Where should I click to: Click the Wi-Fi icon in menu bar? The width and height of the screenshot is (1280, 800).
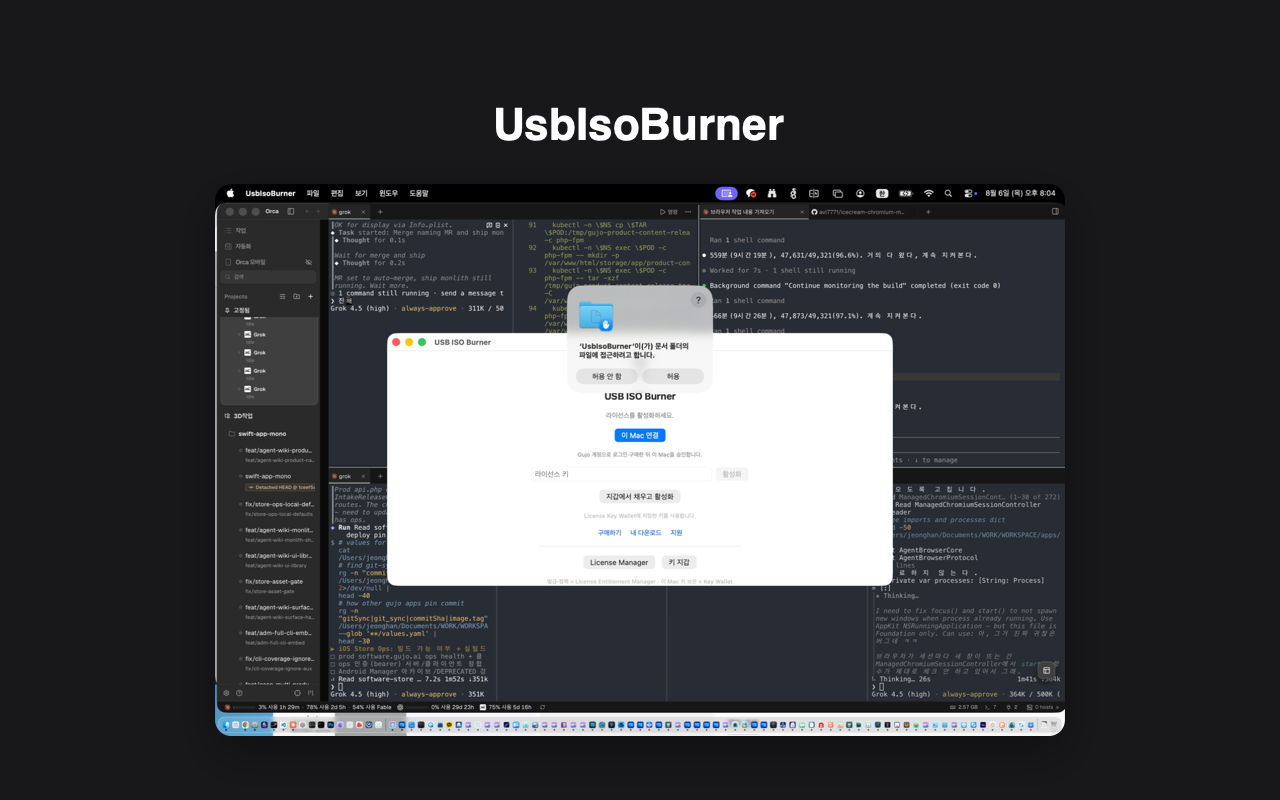pos(928,193)
